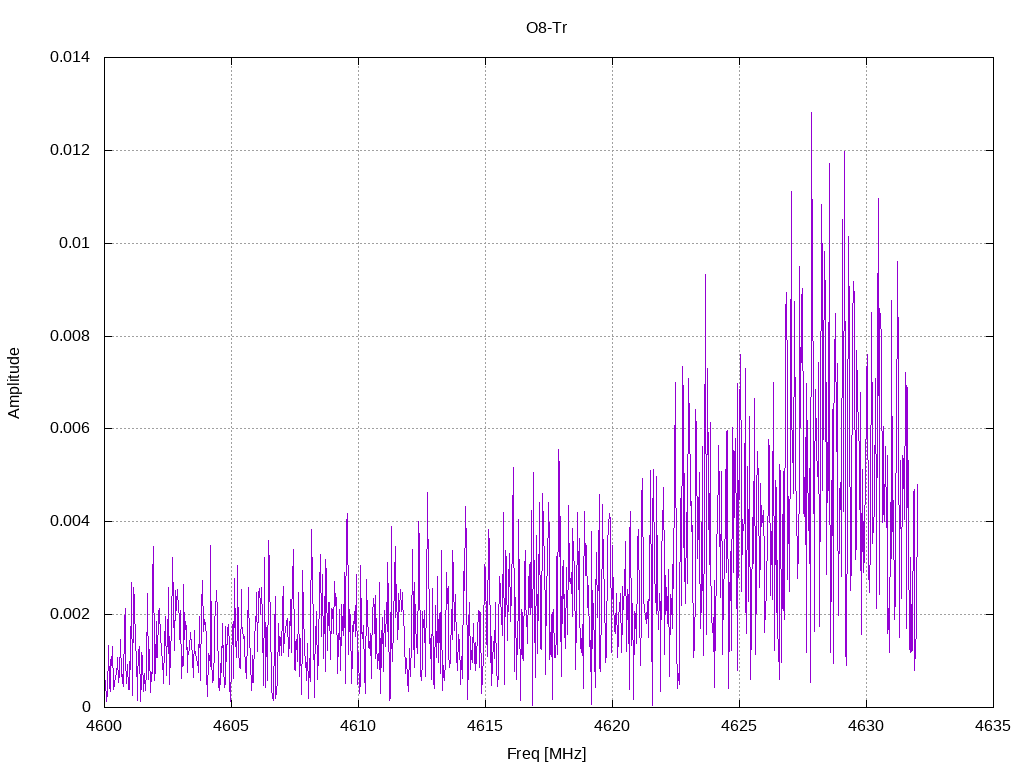Click the 0.01 y-axis tick label
The height and width of the screenshot is (768, 1024).
click(74, 243)
